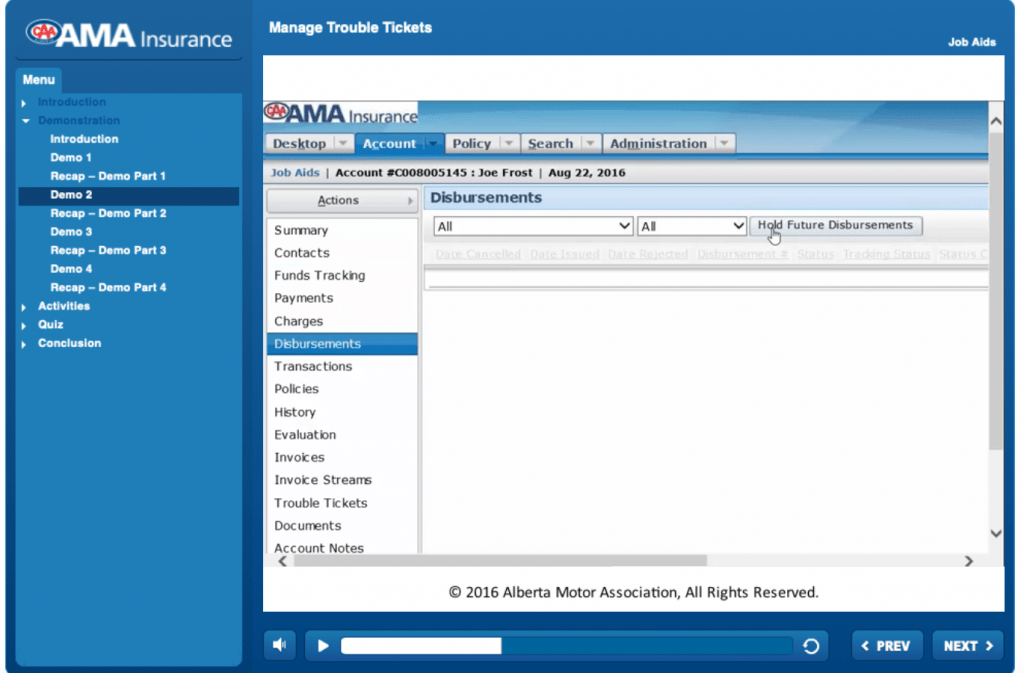1024x673 pixels.
Task: Go back with the PREV button
Action: coord(886,646)
